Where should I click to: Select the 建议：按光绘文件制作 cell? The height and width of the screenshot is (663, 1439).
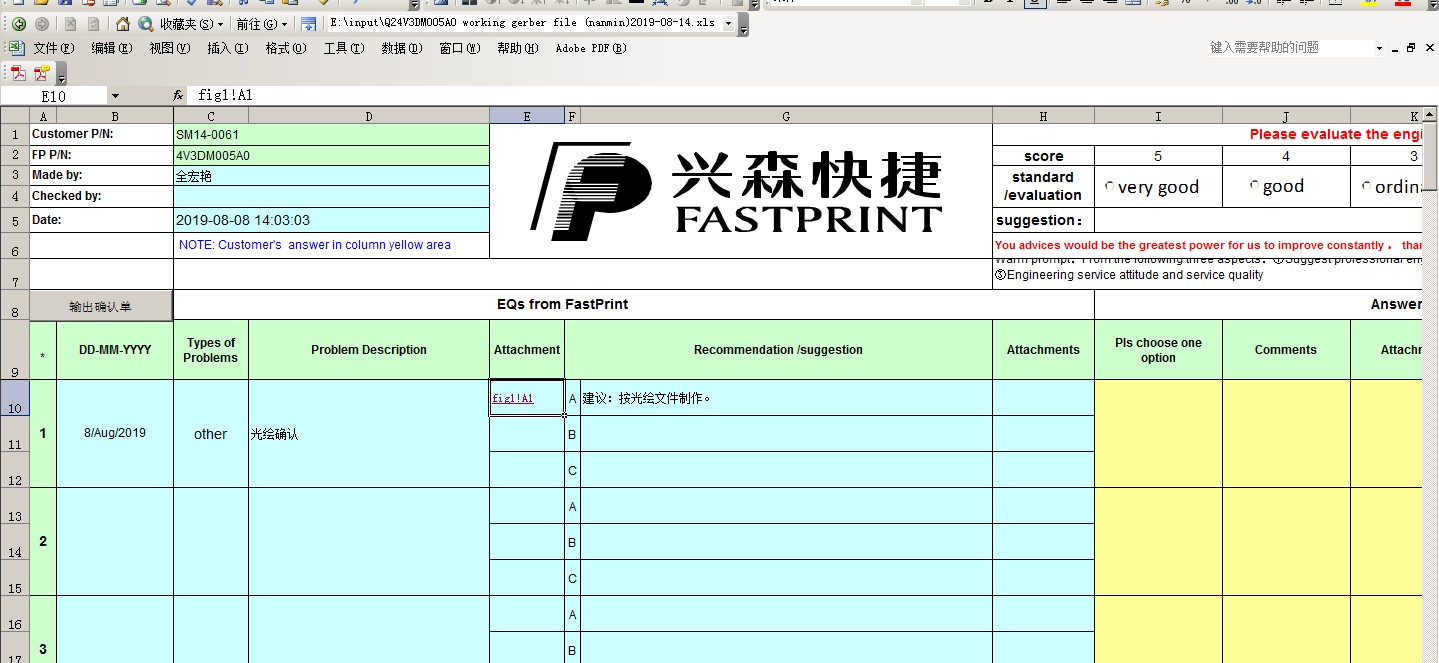point(786,398)
